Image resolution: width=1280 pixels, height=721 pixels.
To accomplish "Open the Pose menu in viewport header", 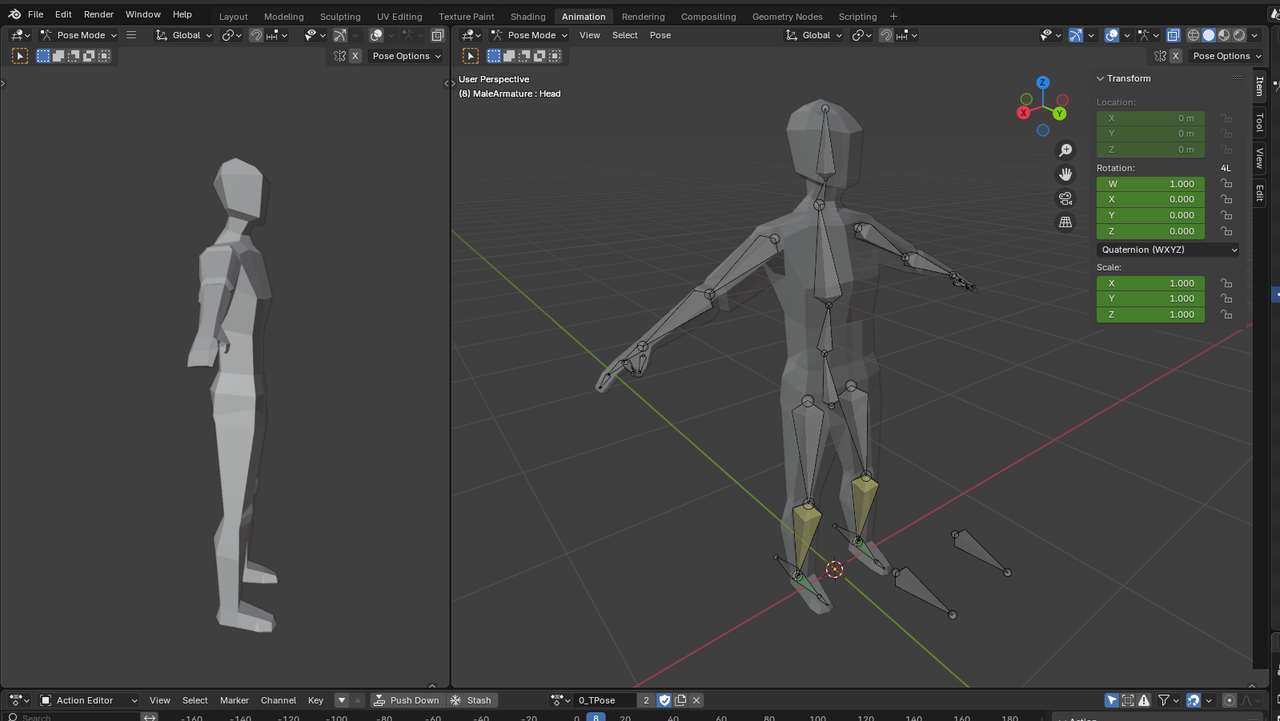I will 660,35.
